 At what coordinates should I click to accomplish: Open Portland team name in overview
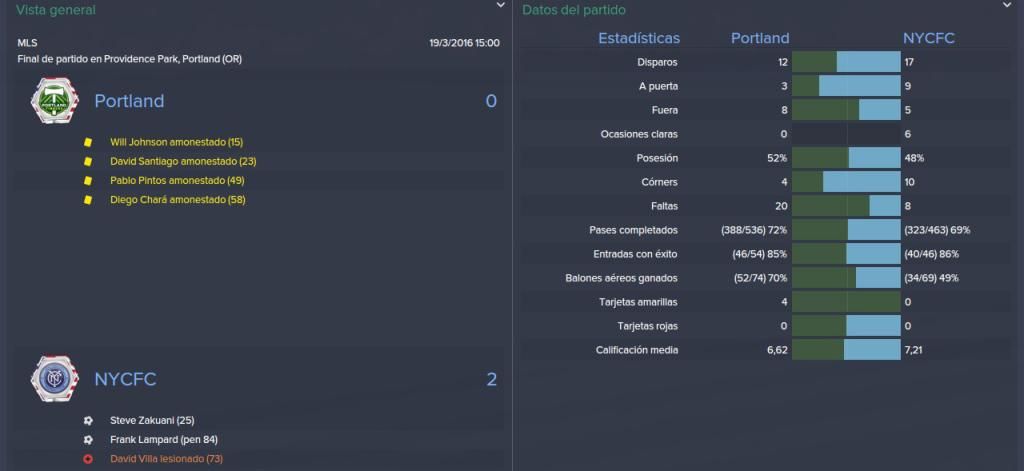[x=129, y=101]
